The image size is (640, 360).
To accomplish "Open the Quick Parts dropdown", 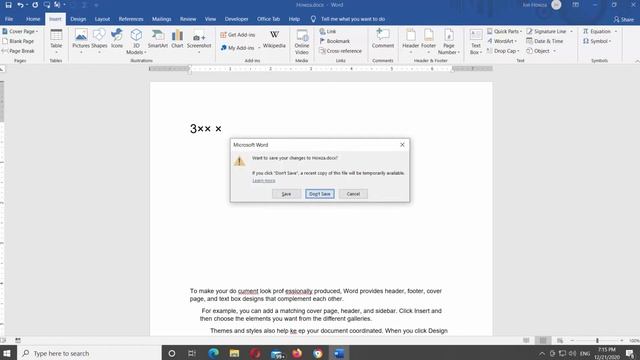I will point(504,31).
